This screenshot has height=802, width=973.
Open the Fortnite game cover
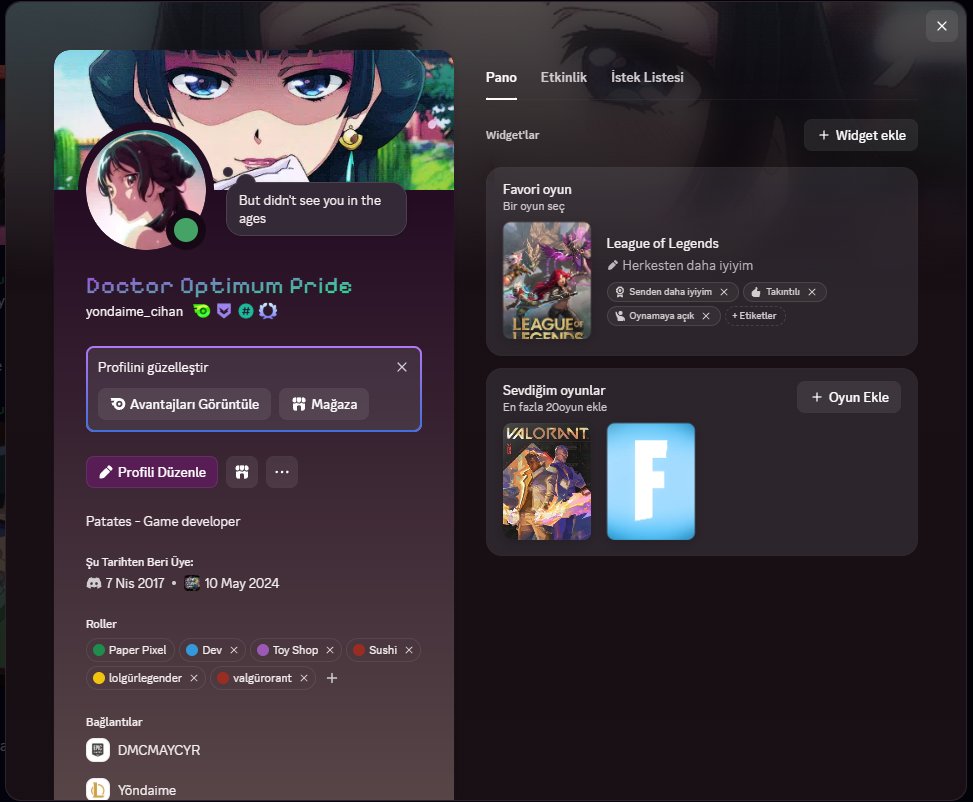[x=651, y=482]
